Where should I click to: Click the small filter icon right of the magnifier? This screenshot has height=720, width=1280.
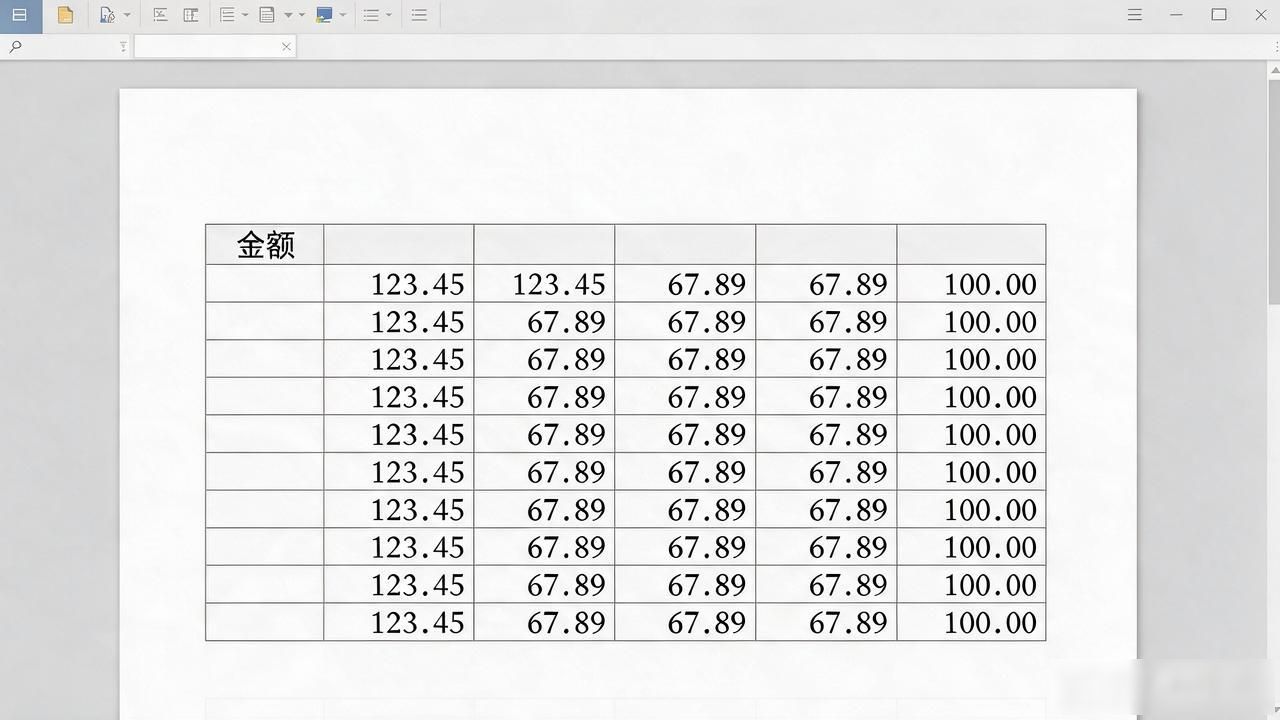coord(123,47)
